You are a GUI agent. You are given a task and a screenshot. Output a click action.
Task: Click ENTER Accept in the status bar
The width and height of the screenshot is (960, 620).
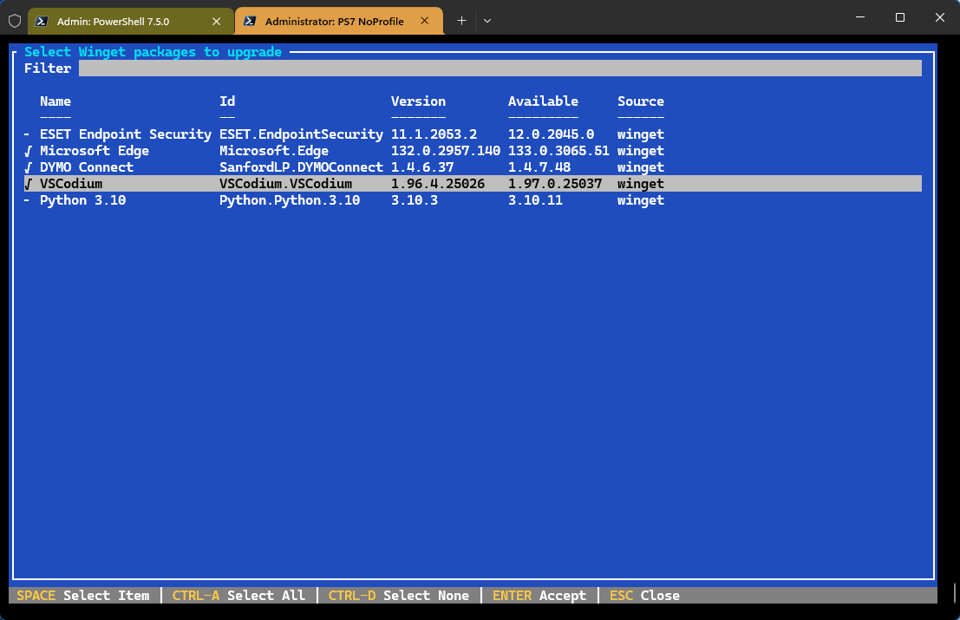click(x=540, y=595)
